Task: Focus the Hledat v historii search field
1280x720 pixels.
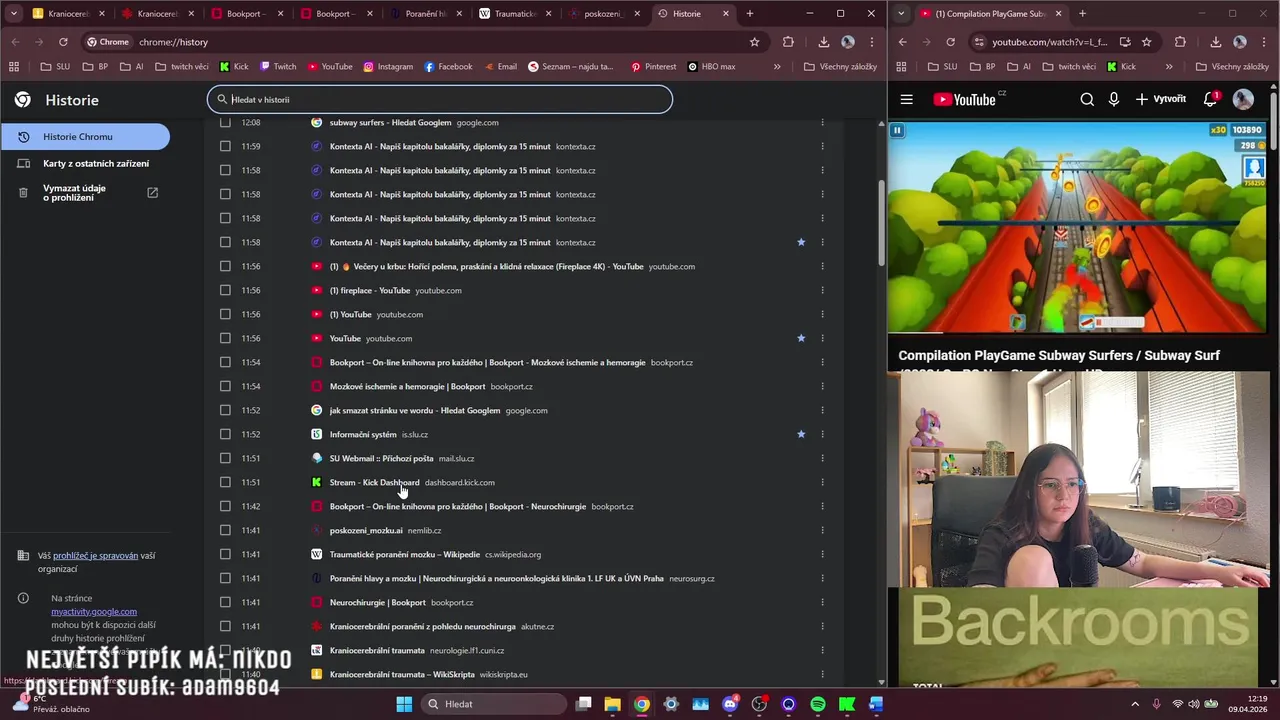Action: pyautogui.click(x=440, y=99)
